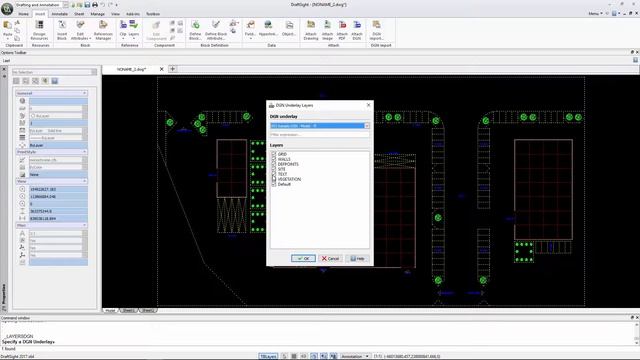The height and width of the screenshot is (360, 640).
Task: Toggle the GRID layer checkbox
Action: [274, 154]
